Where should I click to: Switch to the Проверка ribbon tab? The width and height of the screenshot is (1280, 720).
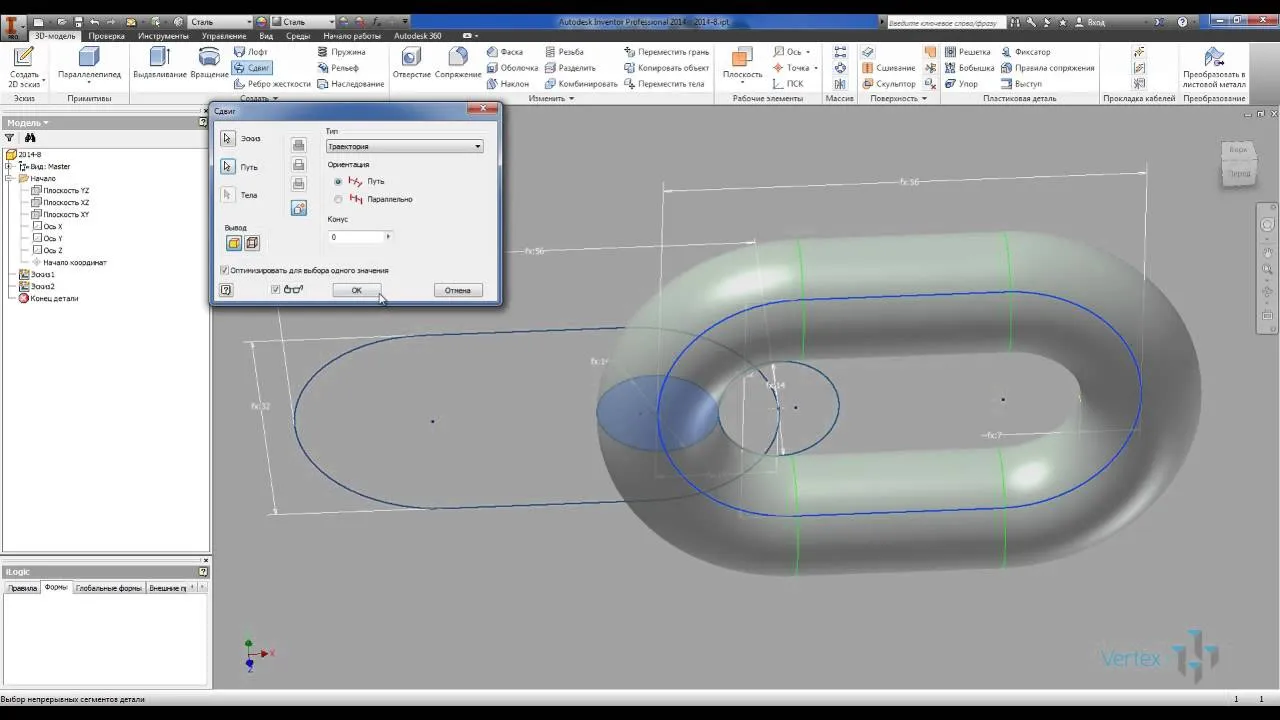[x=107, y=36]
